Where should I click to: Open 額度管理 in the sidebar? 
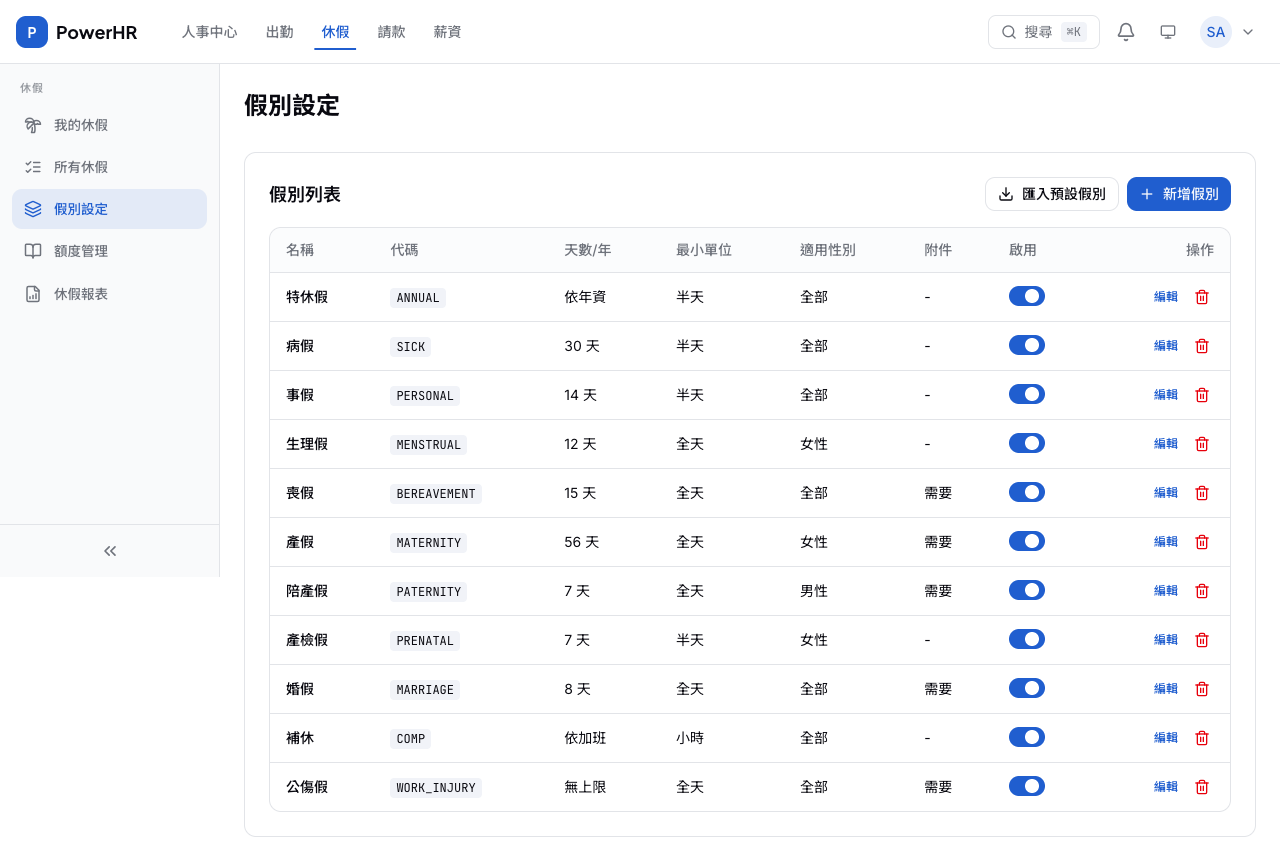(80, 250)
